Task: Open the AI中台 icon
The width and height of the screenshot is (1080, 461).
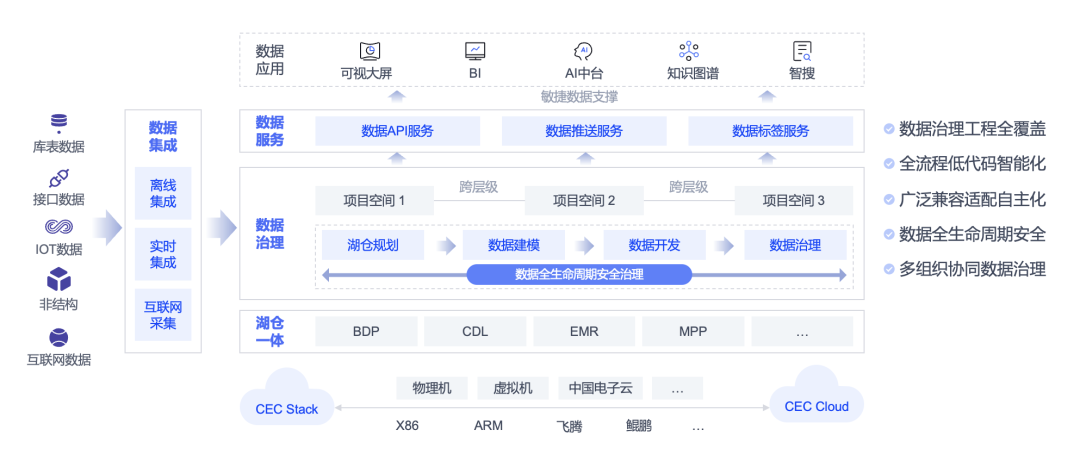Action: click(x=584, y=51)
